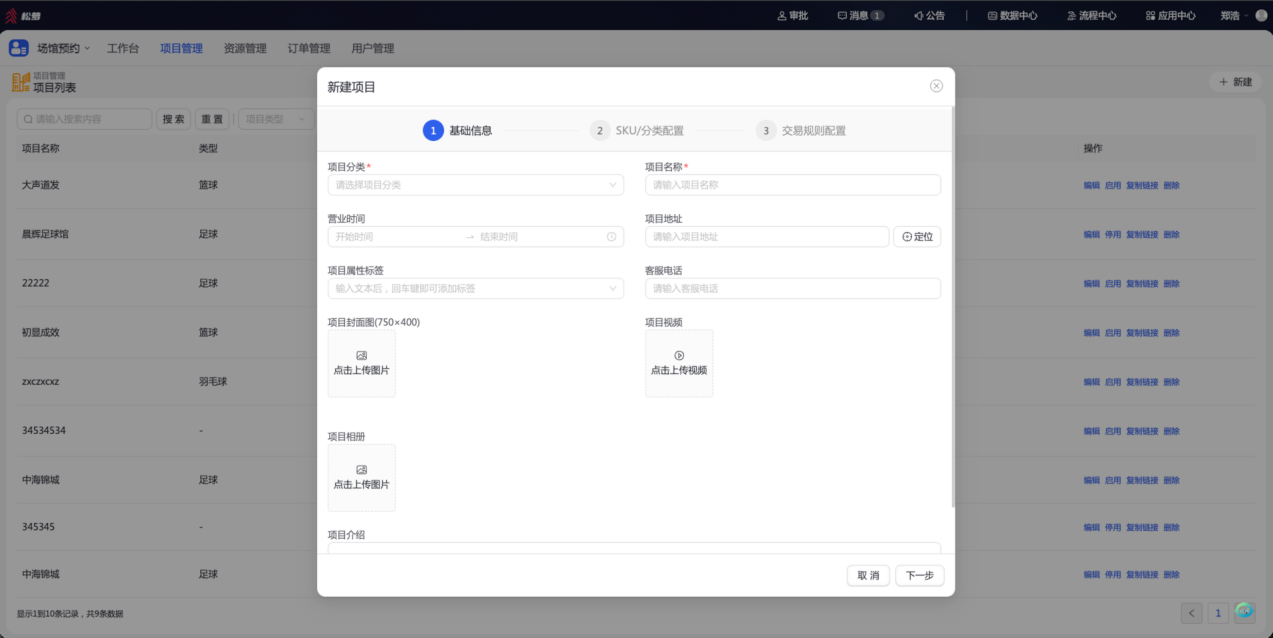
Task: Click 编辑 in the 大声道发 row
Action: 1091,185
